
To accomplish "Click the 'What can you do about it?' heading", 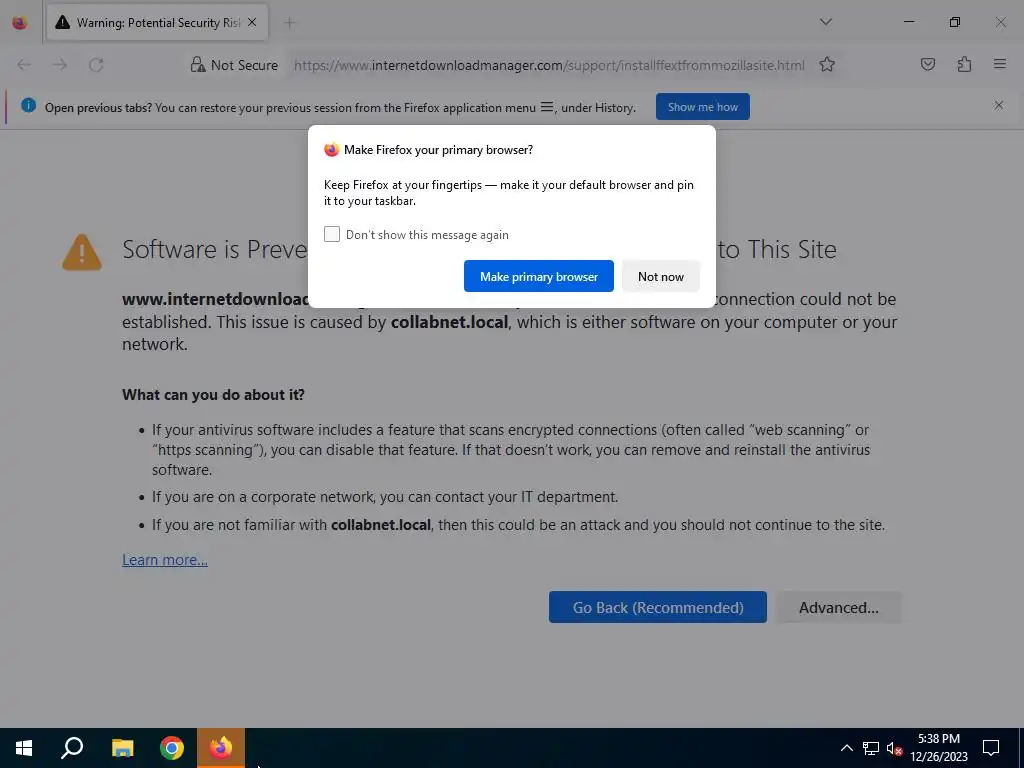I will click(213, 394).
